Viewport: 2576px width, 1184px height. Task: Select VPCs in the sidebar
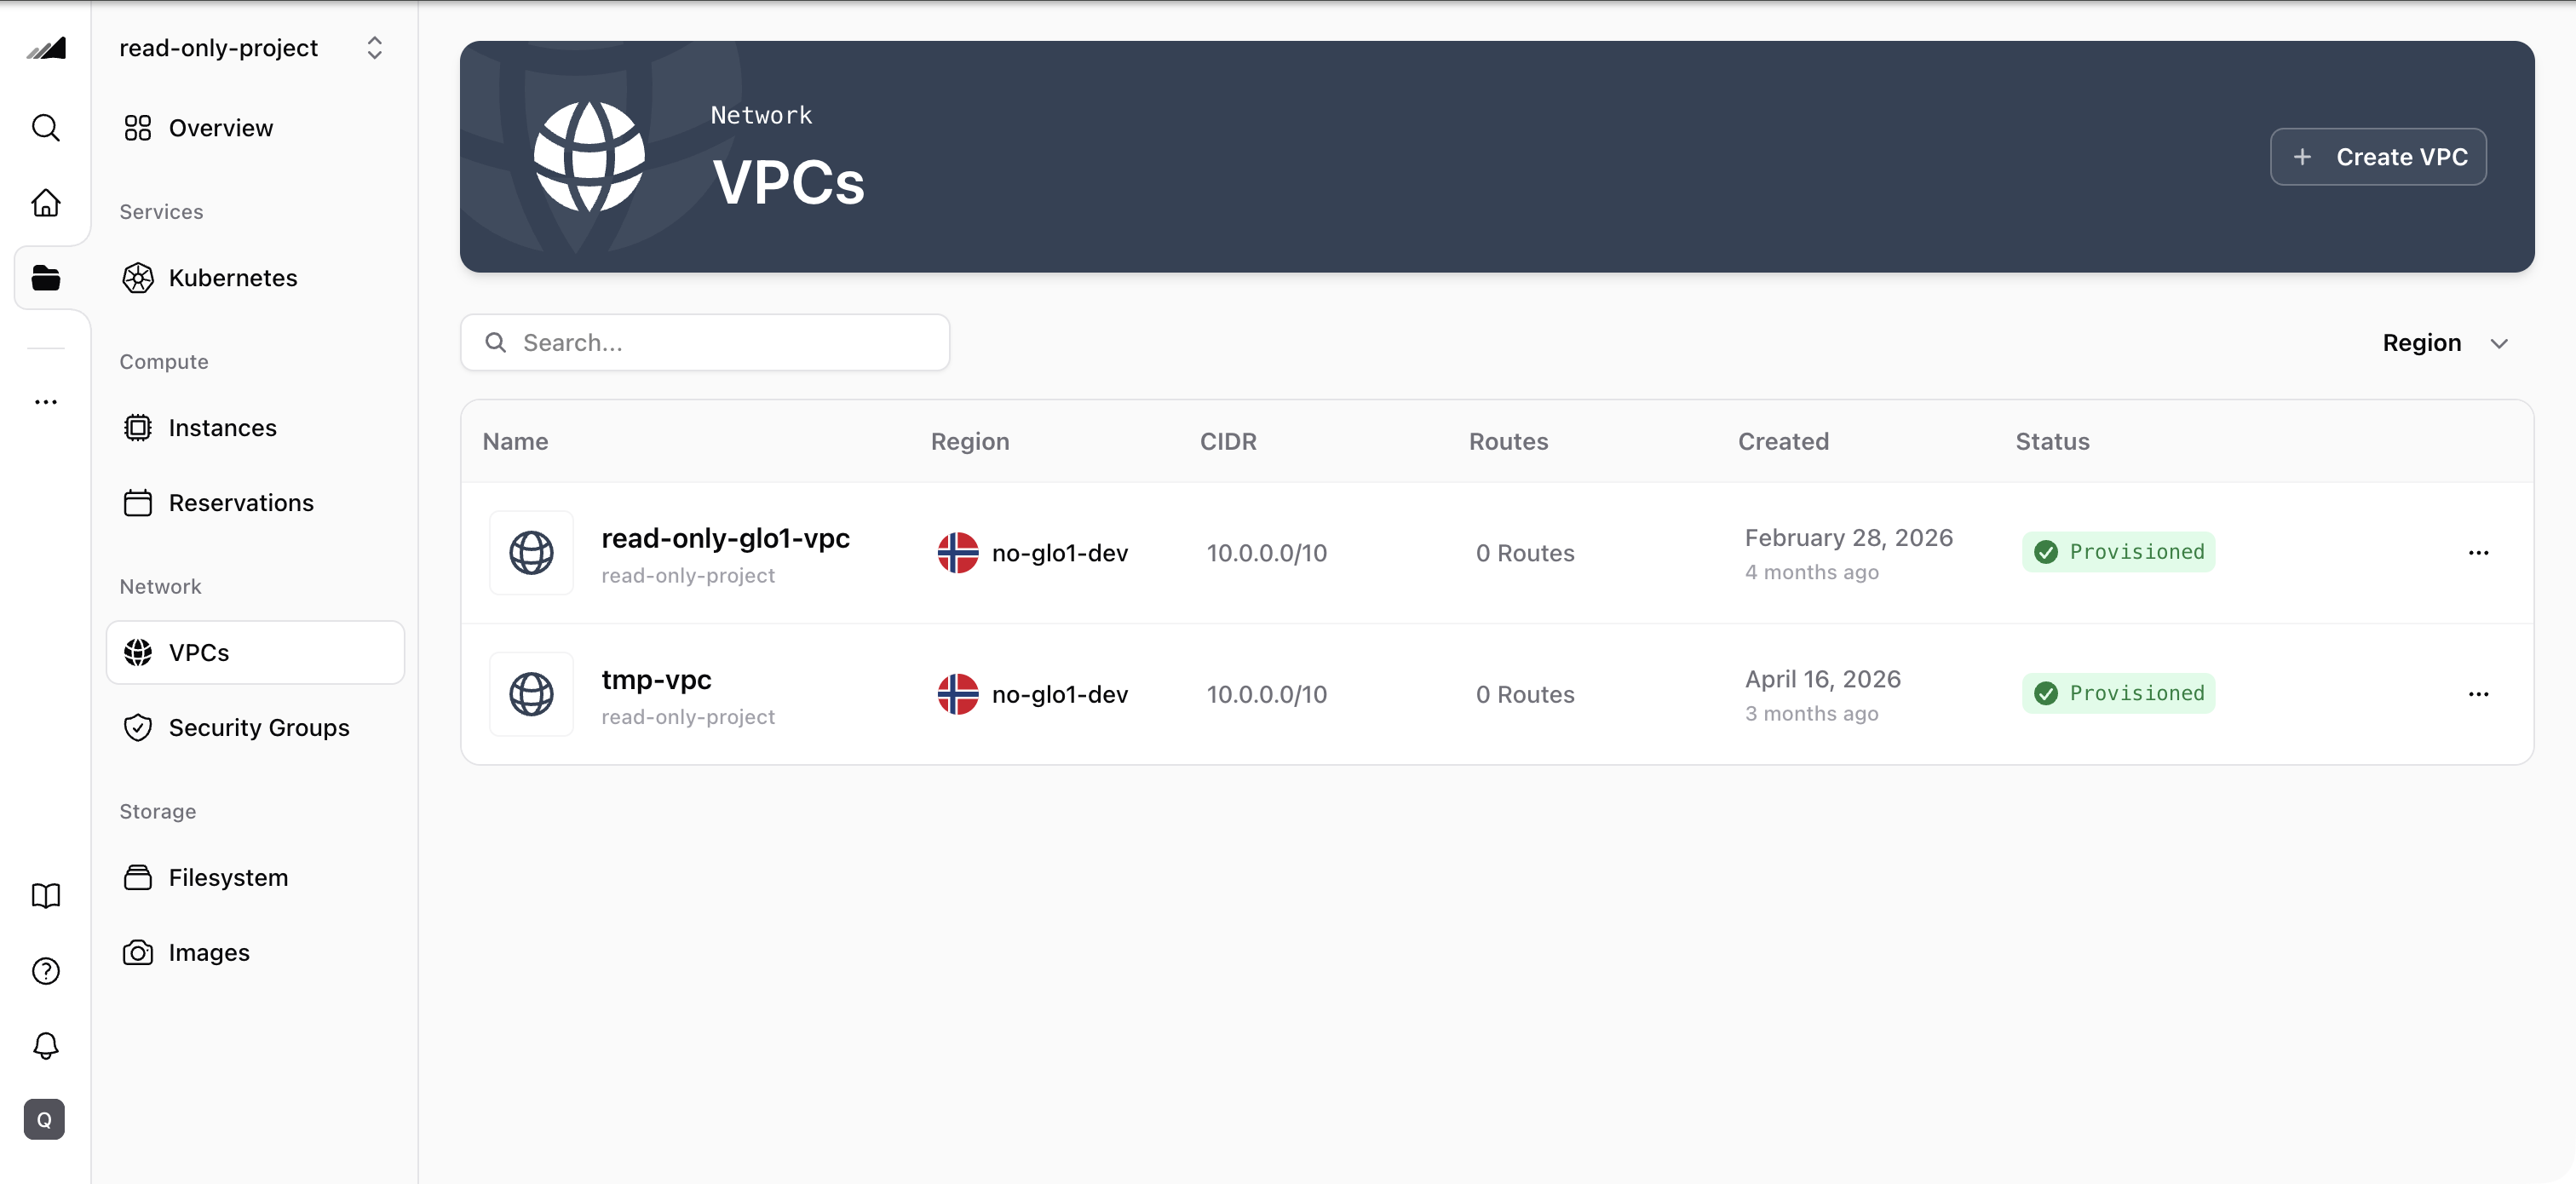coord(256,652)
